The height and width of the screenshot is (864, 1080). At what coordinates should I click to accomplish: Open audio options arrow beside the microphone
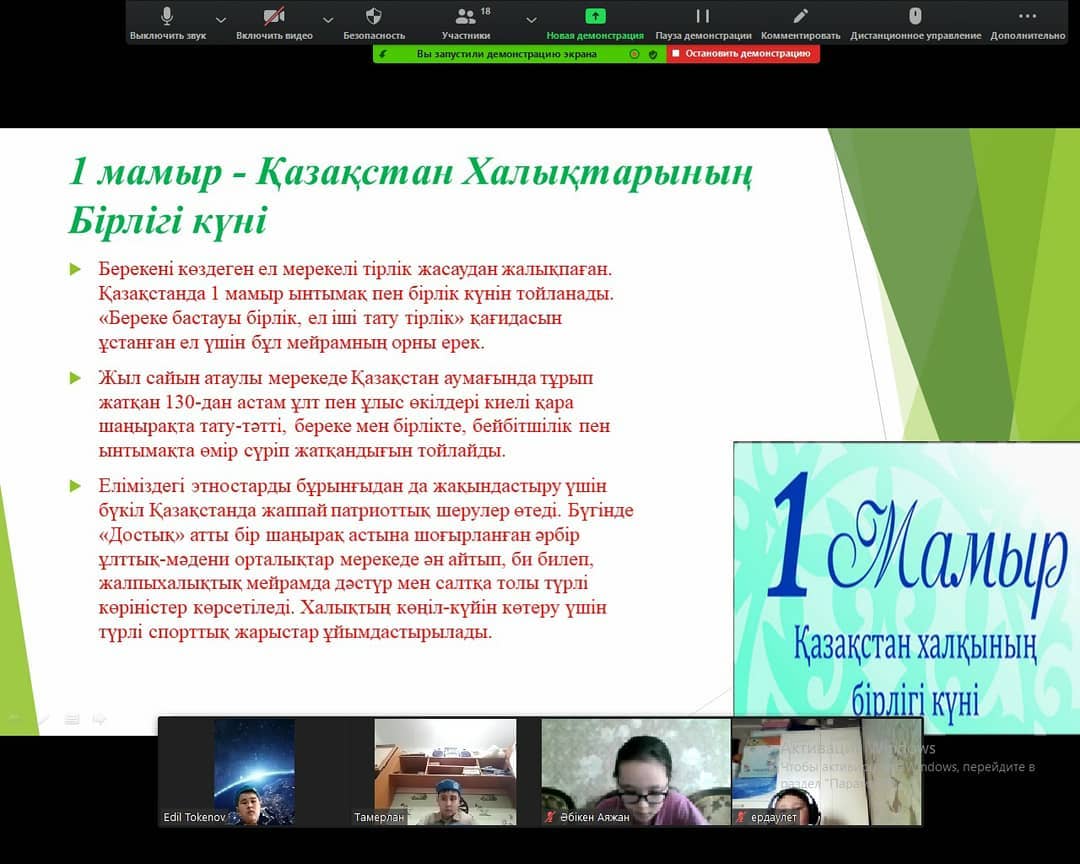tap(220, 20)
